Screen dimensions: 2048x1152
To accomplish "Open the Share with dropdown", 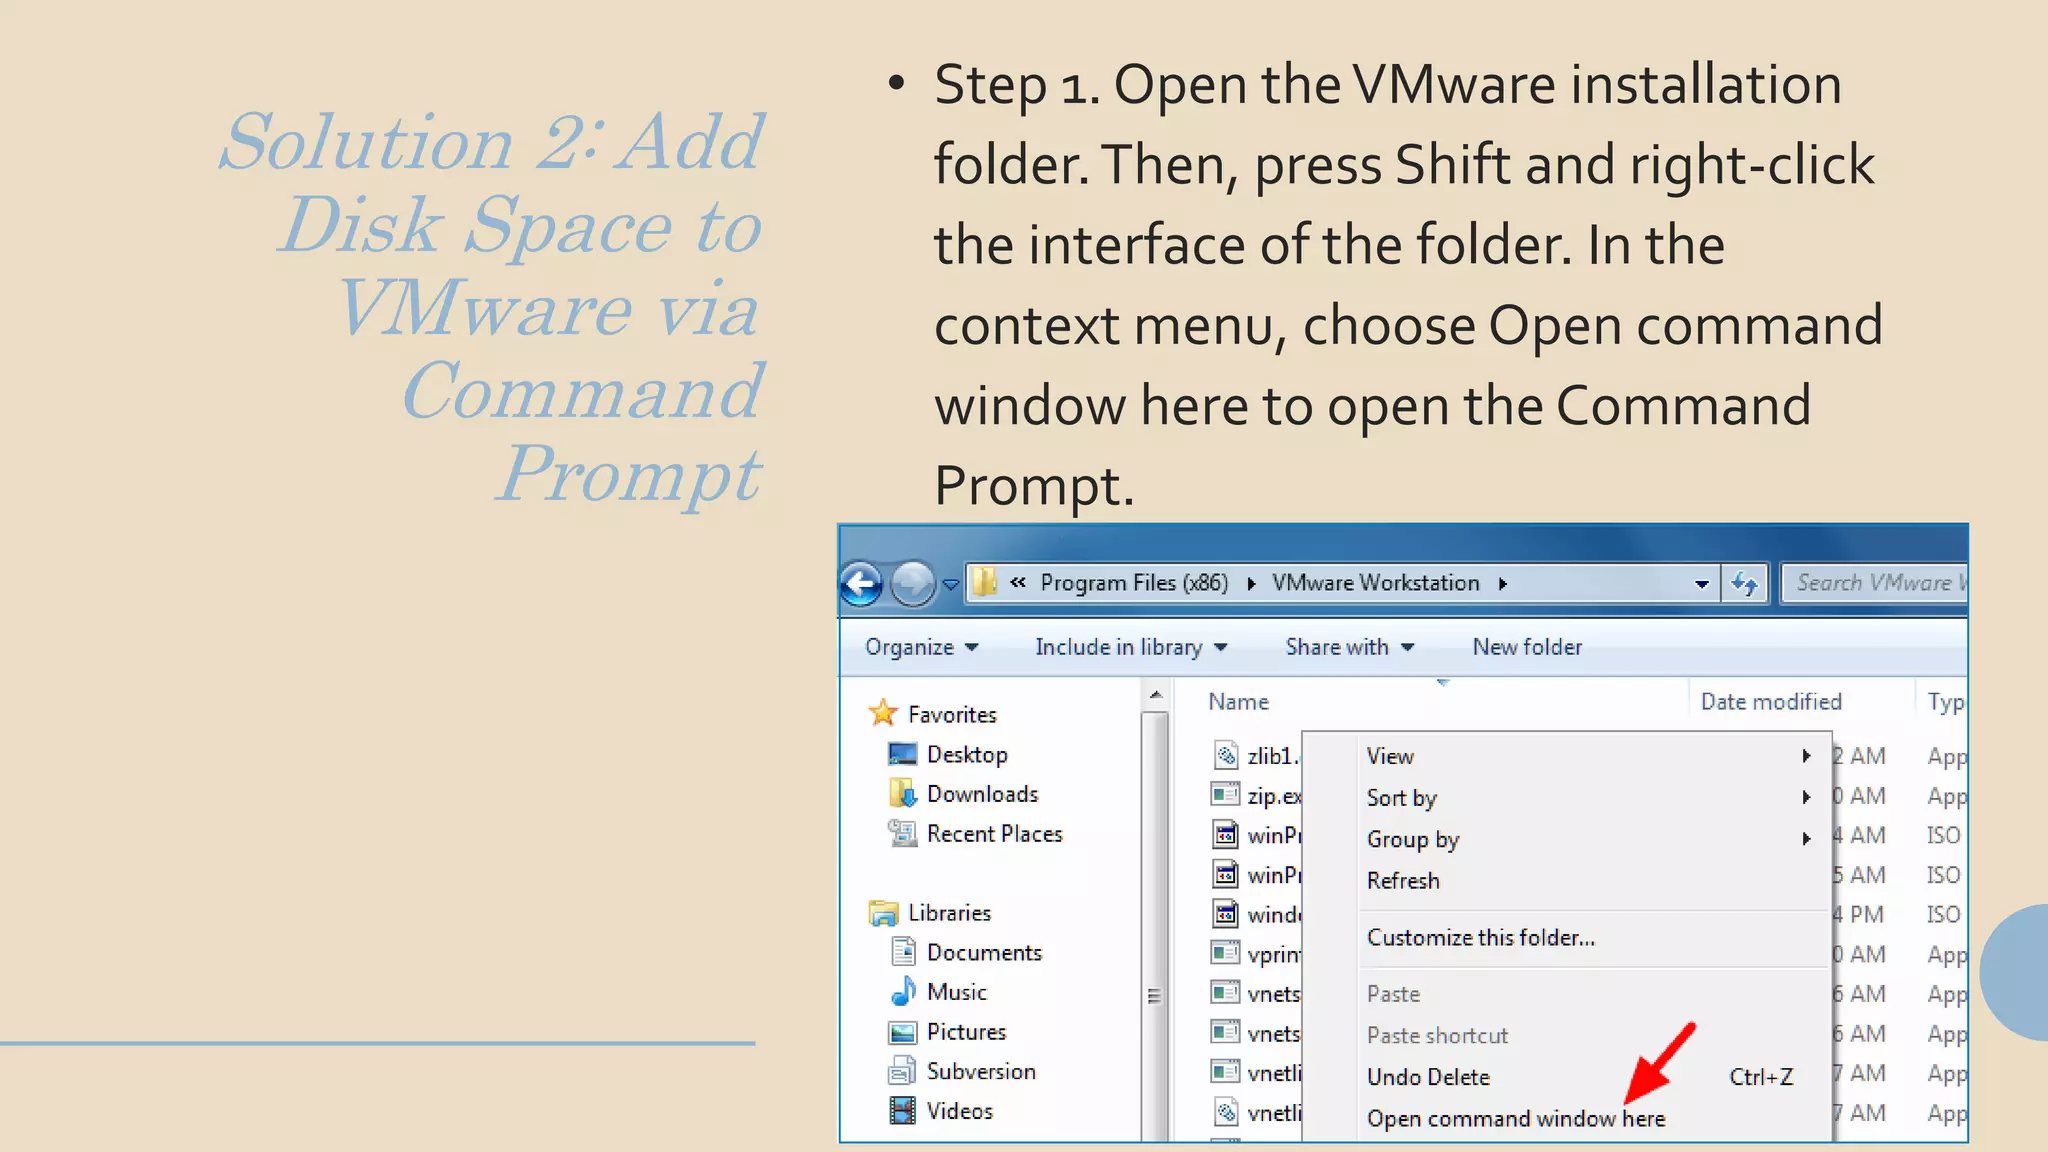I will click(x=1349, y=647).
